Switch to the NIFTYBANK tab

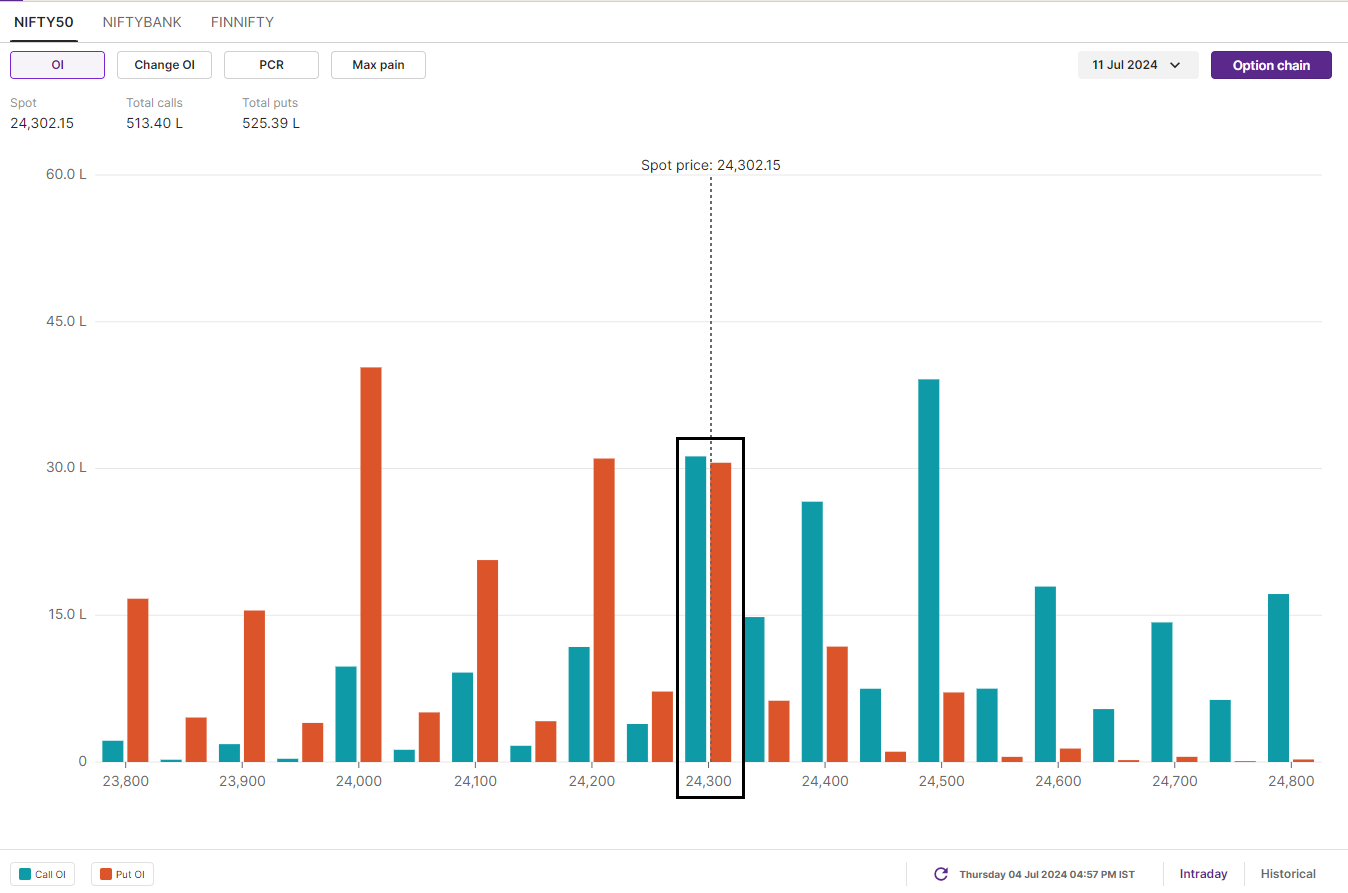142,22
